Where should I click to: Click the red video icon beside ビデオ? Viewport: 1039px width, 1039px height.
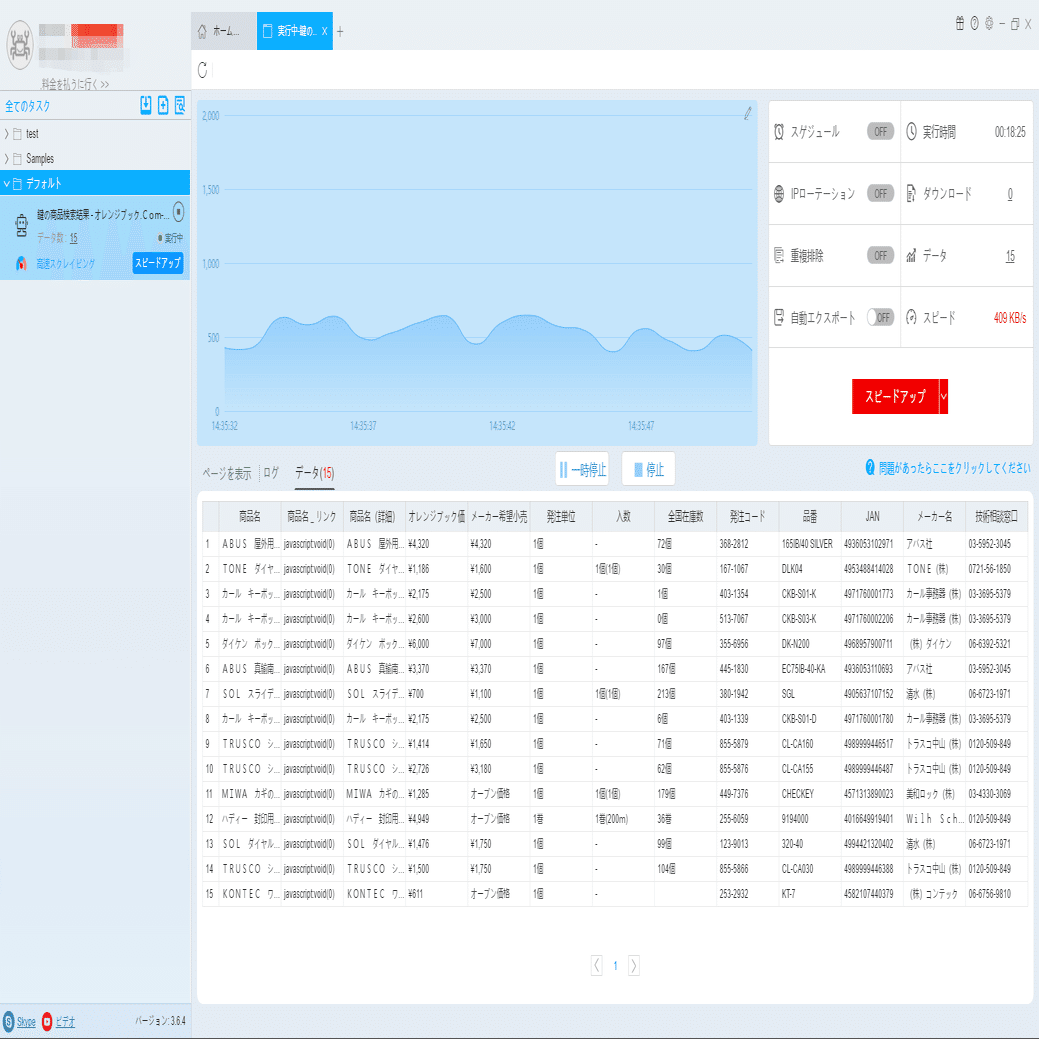coord(47,1021)
